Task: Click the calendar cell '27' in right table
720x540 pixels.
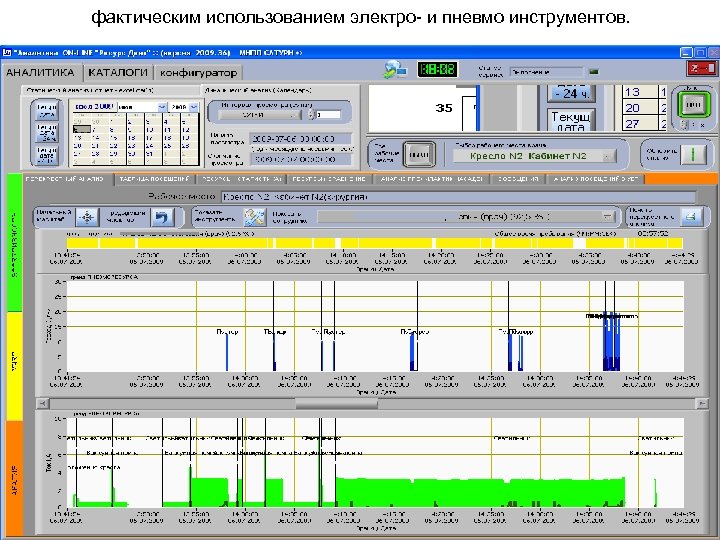Action: point(640,124)
